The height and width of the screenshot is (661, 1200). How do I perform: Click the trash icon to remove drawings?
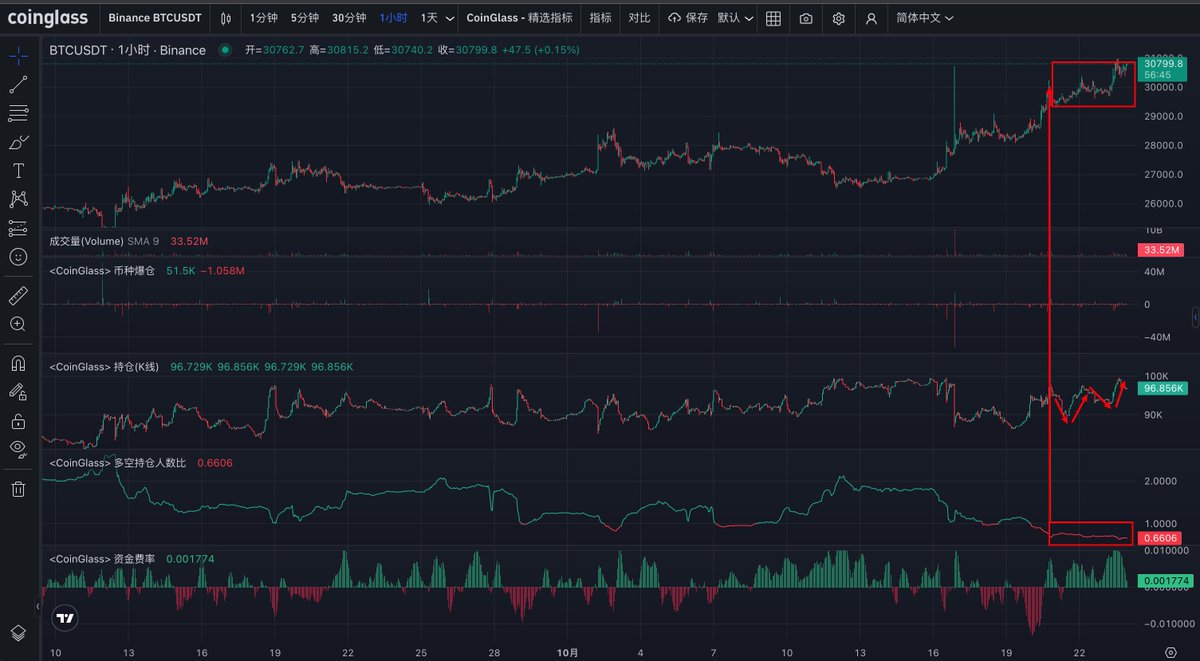pyautogui.click(x=18, y=488)
